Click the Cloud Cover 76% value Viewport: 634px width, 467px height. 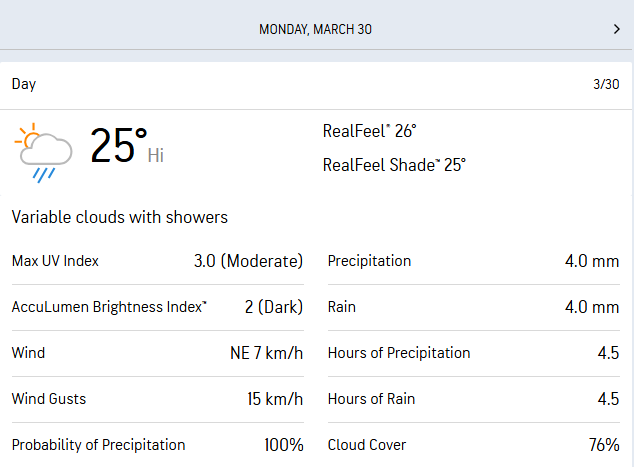click(x=604, y=445)
